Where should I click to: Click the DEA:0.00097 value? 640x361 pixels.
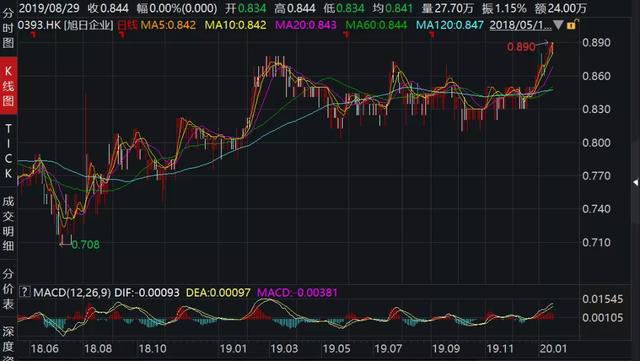(218, 292)
